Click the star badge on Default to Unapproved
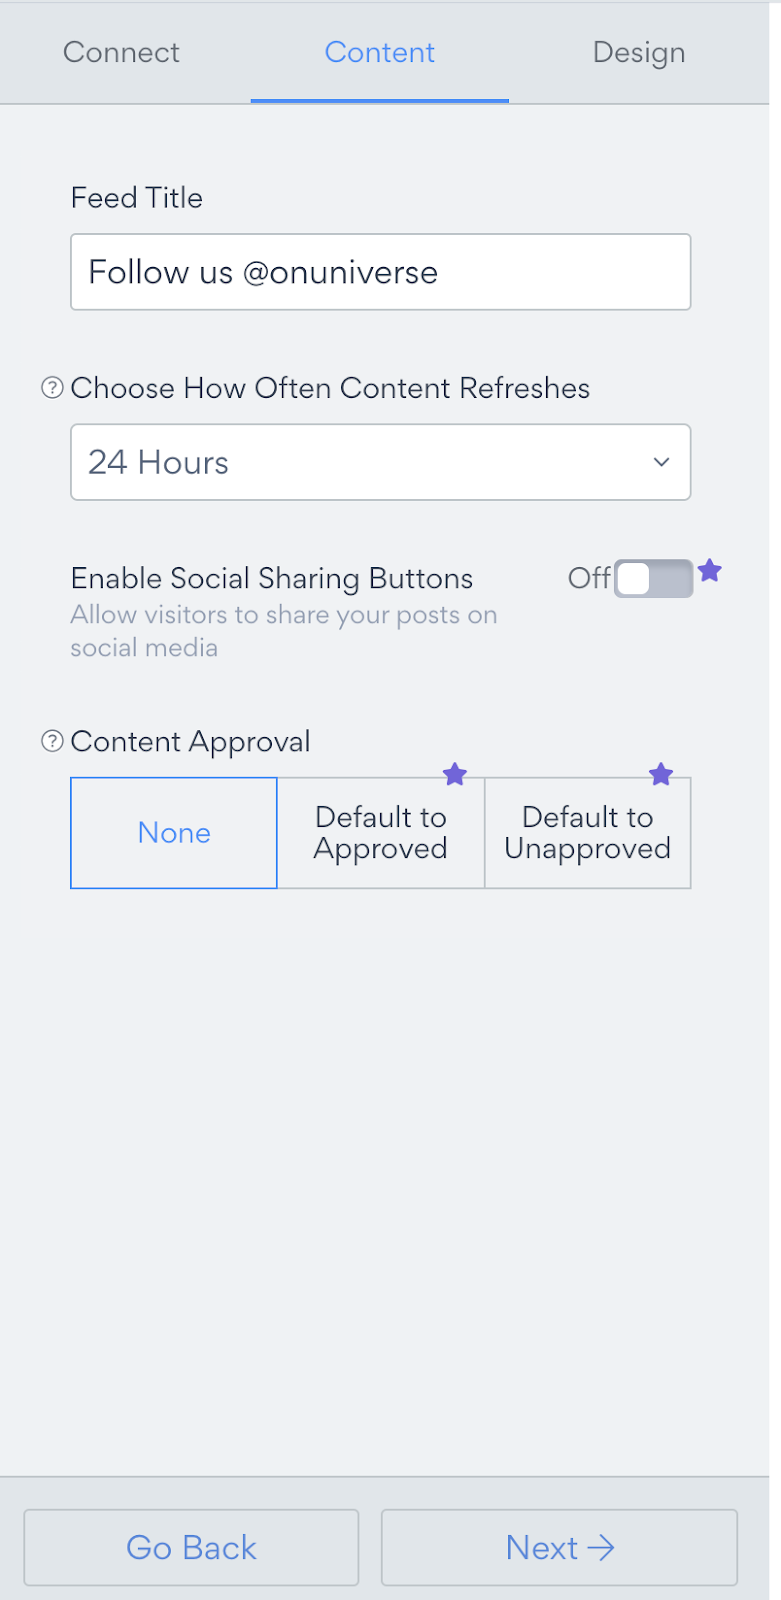781x1600 pixels. (x=661, y=774)
